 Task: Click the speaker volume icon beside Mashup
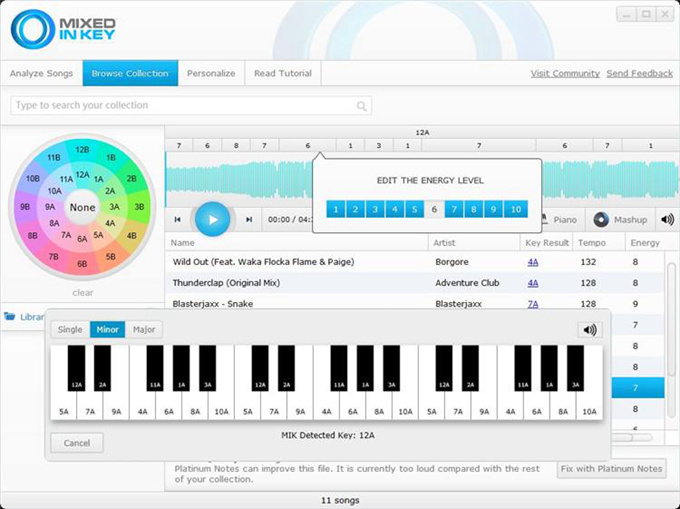(667, 219)
